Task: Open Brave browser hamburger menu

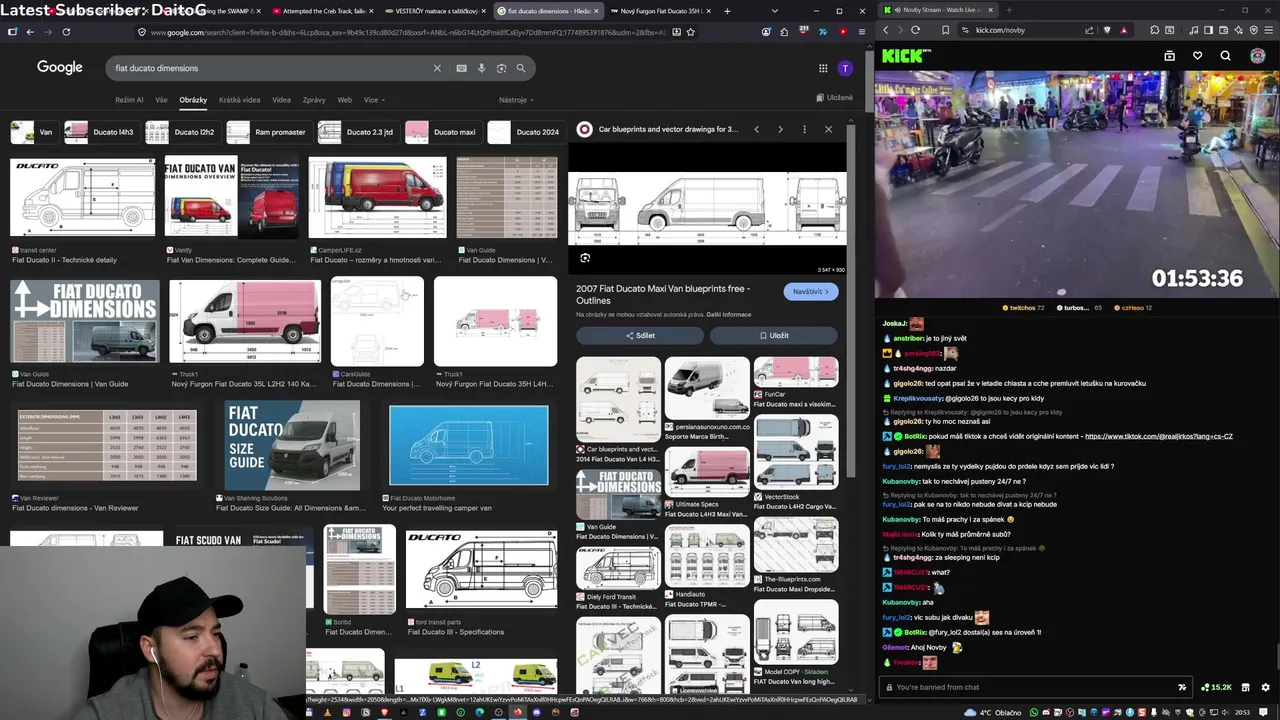Action: point(1267,30)
